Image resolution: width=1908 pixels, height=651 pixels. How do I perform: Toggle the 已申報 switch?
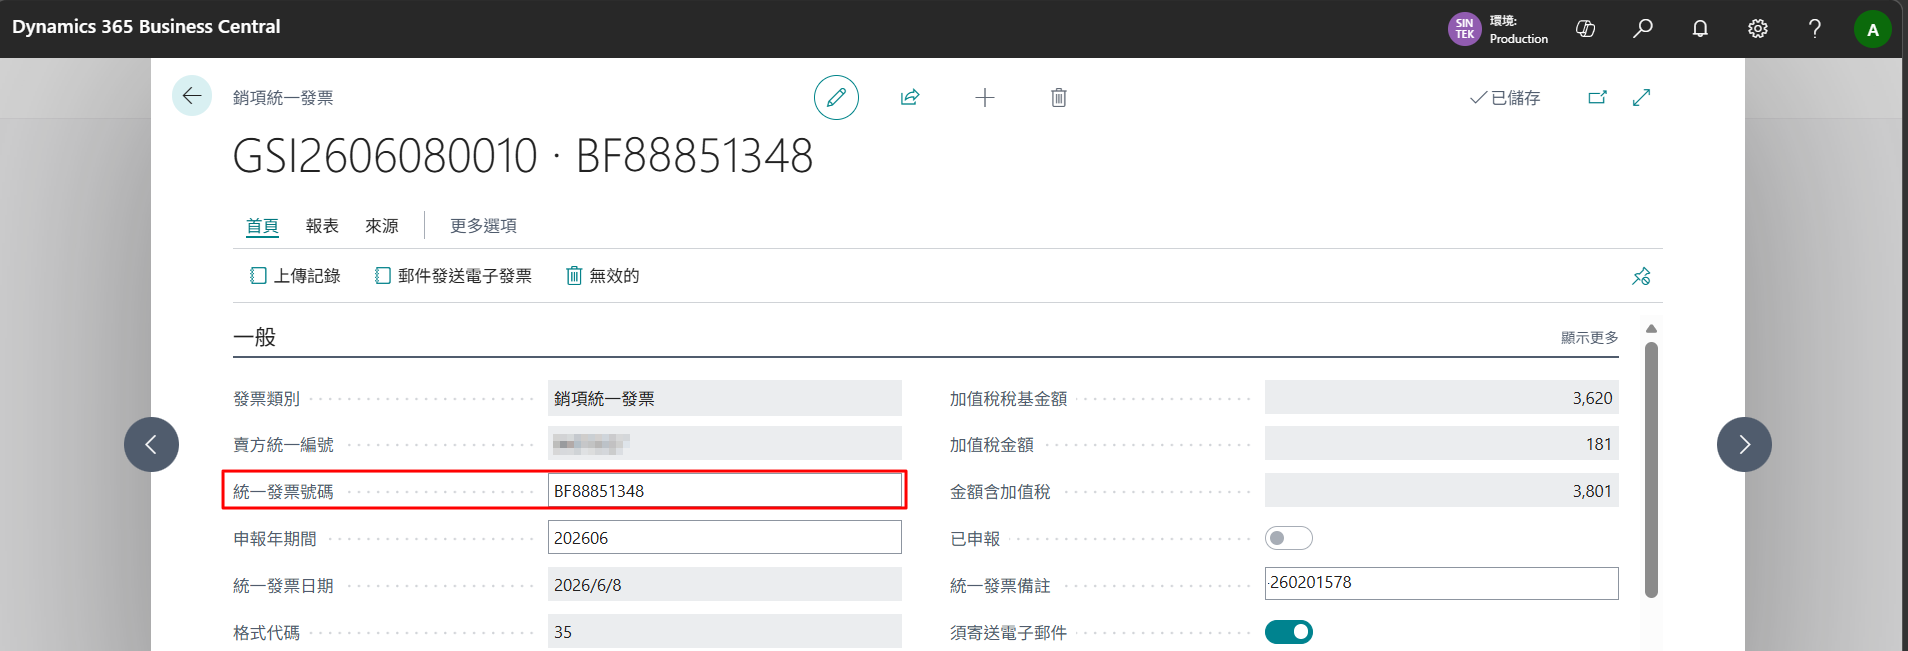[x=1289, y=538]
